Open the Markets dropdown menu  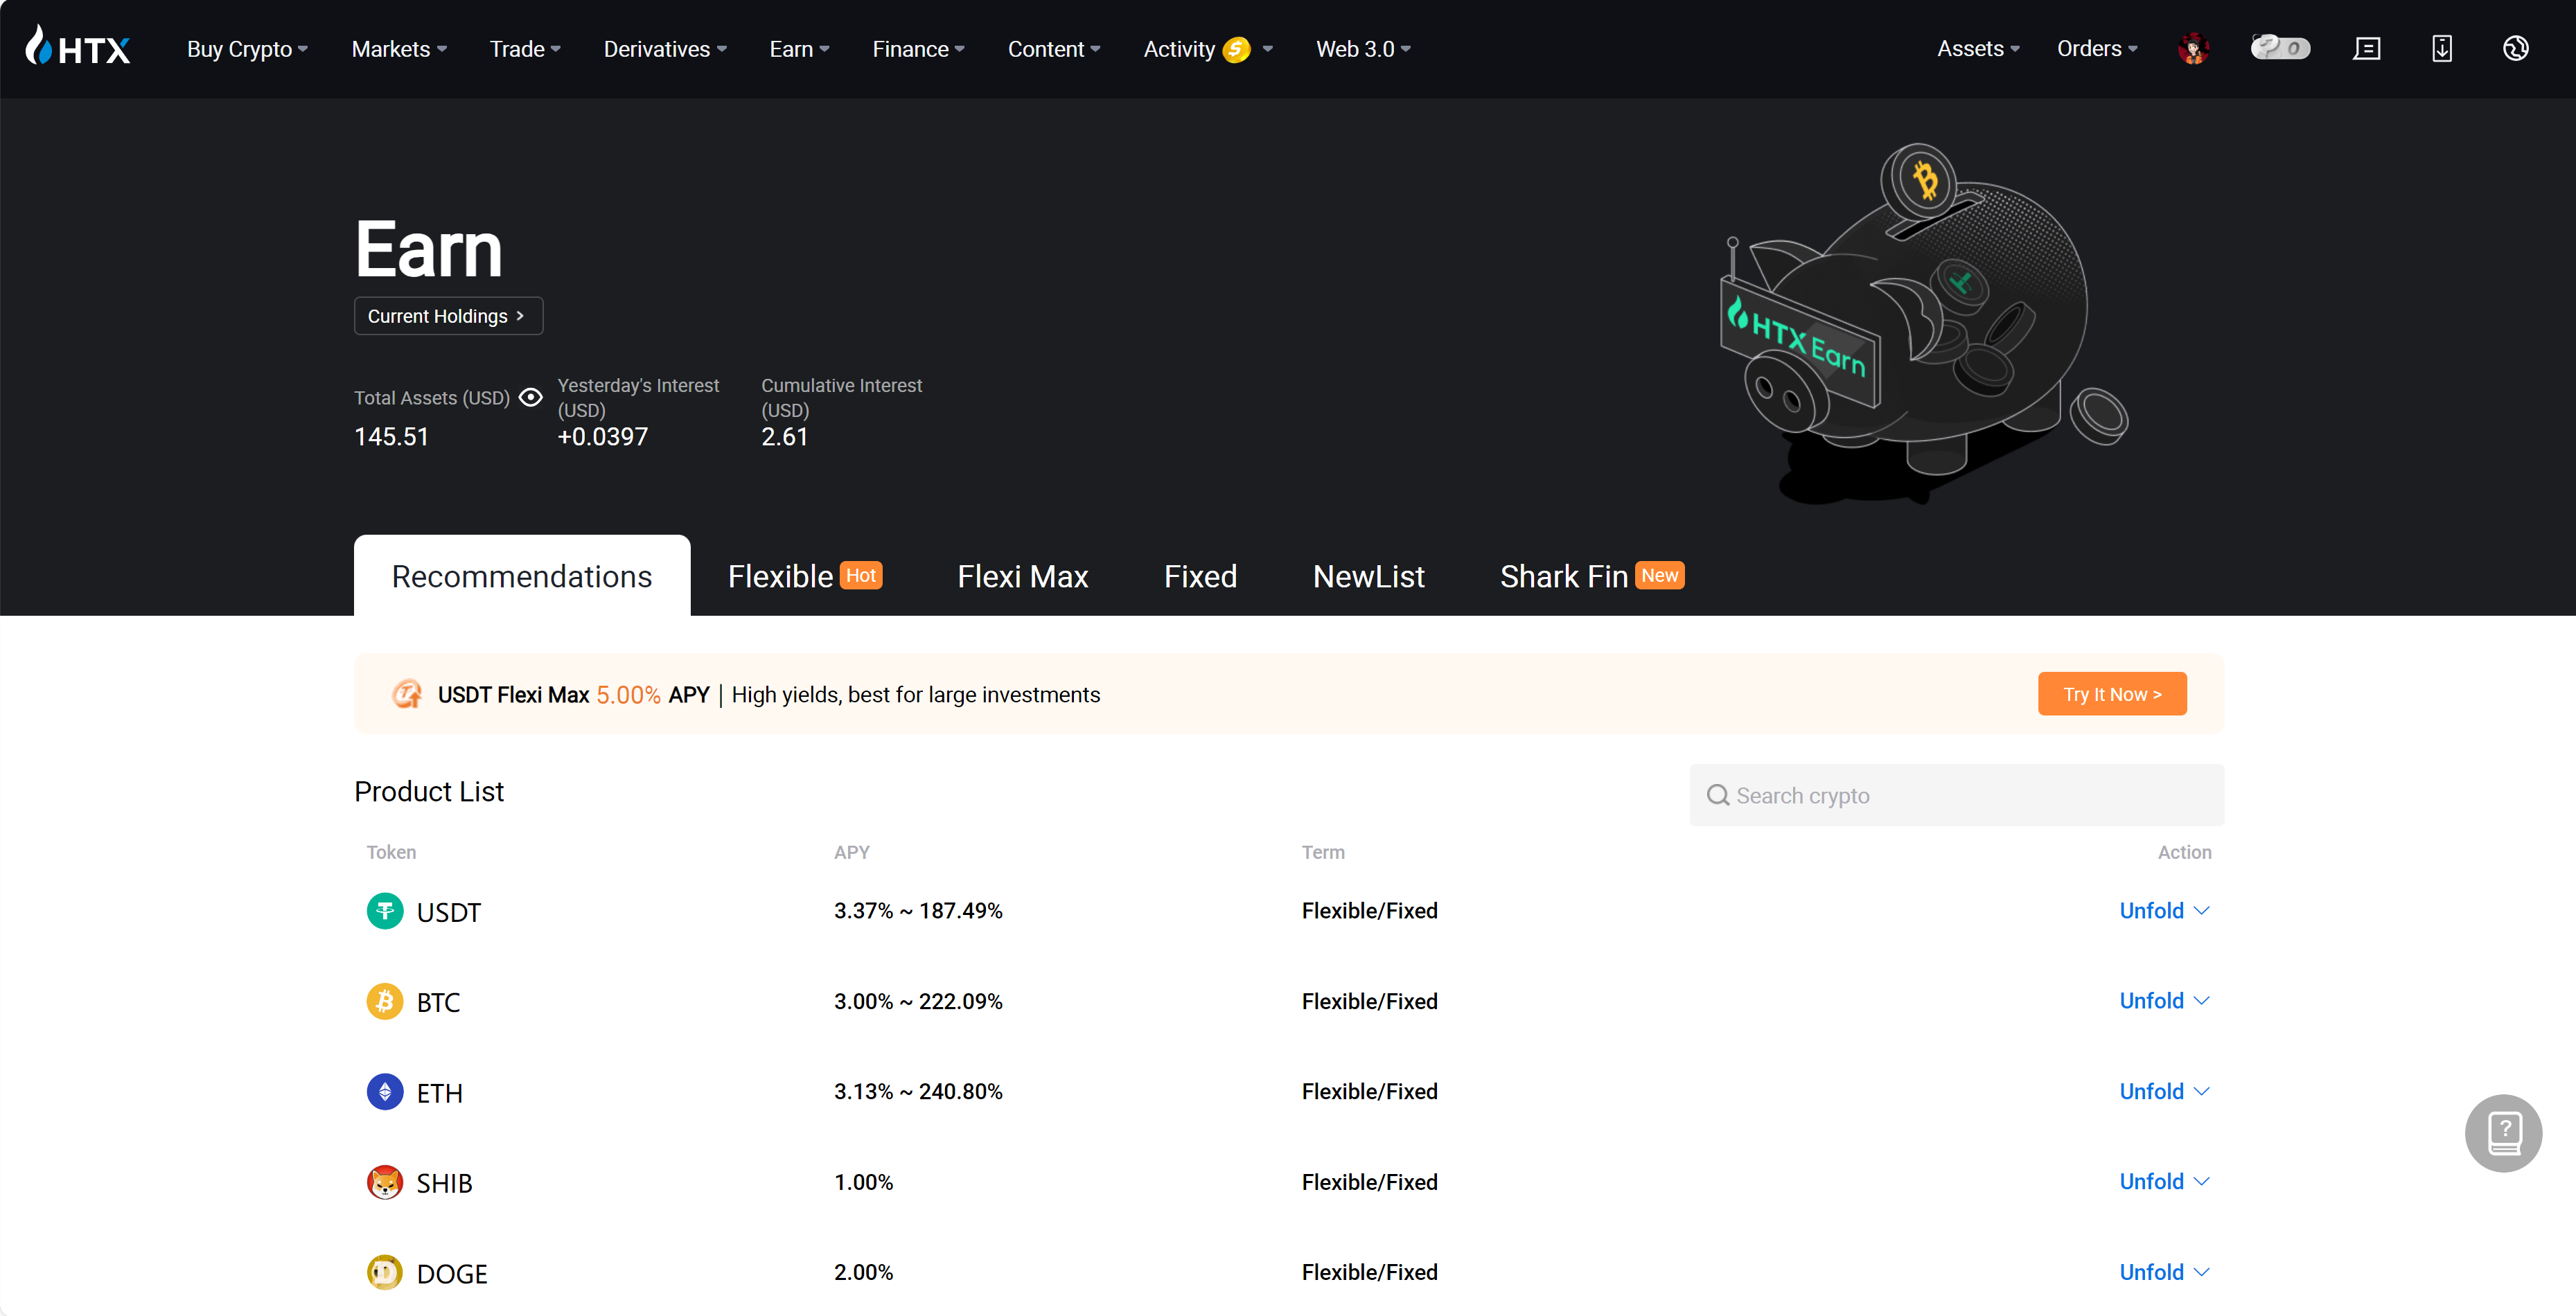tap(399, 49)
